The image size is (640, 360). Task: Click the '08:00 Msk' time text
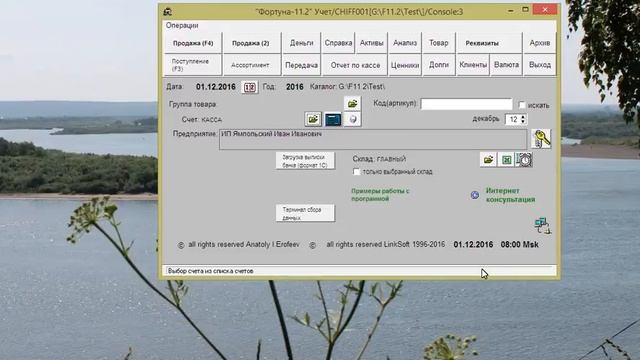click(519, 244)
